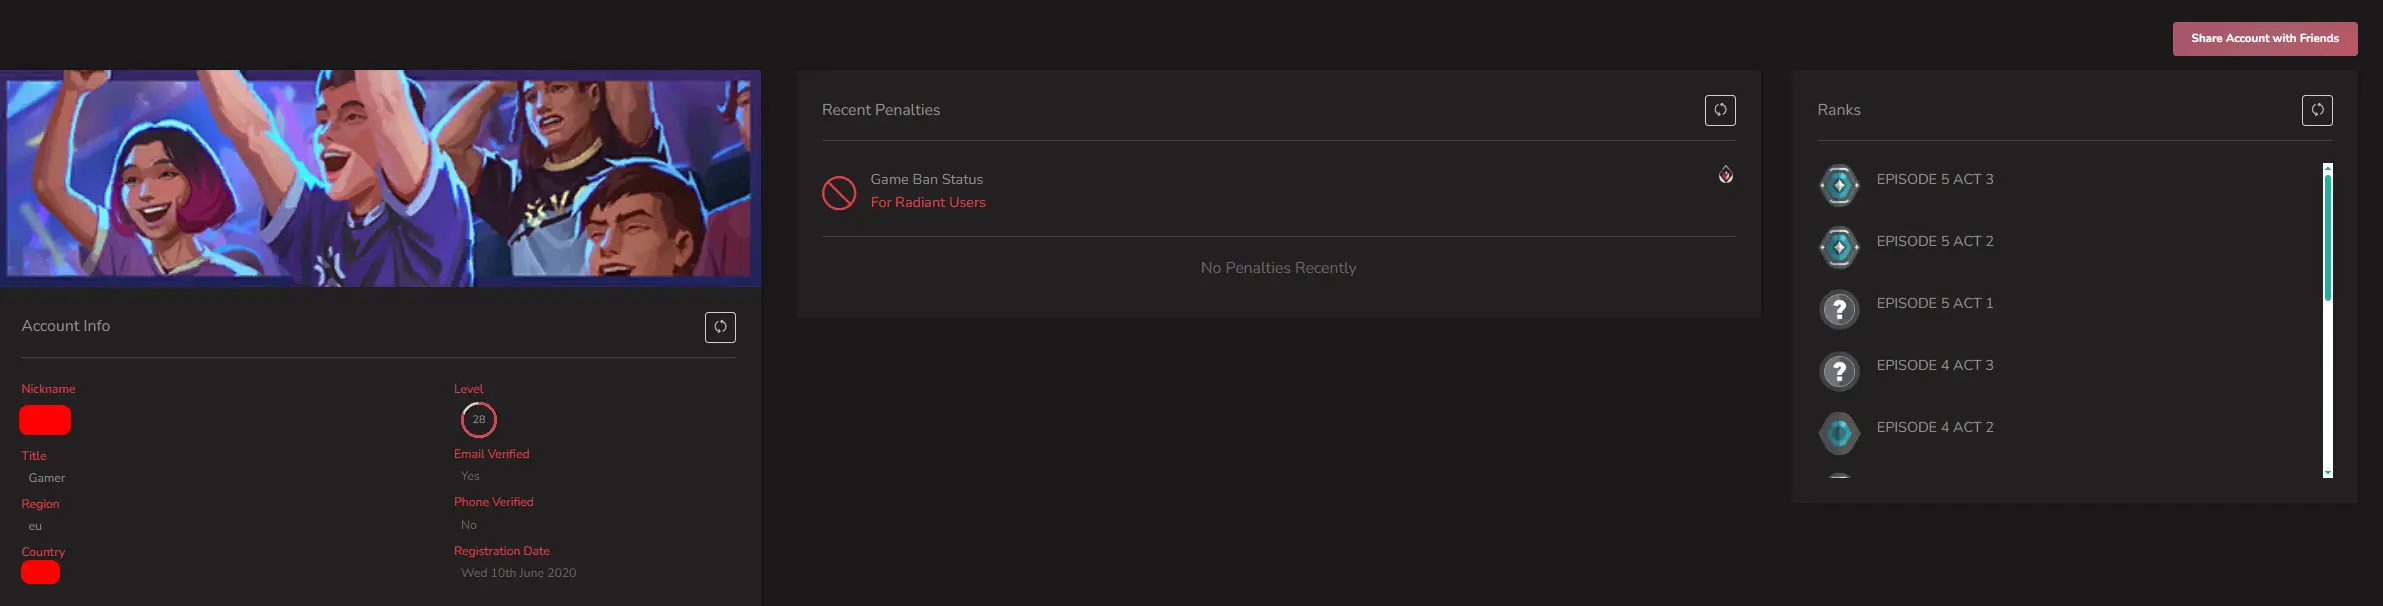
Task: Select the EPISODE 5 ACT 3 label
Action: 1935,179
